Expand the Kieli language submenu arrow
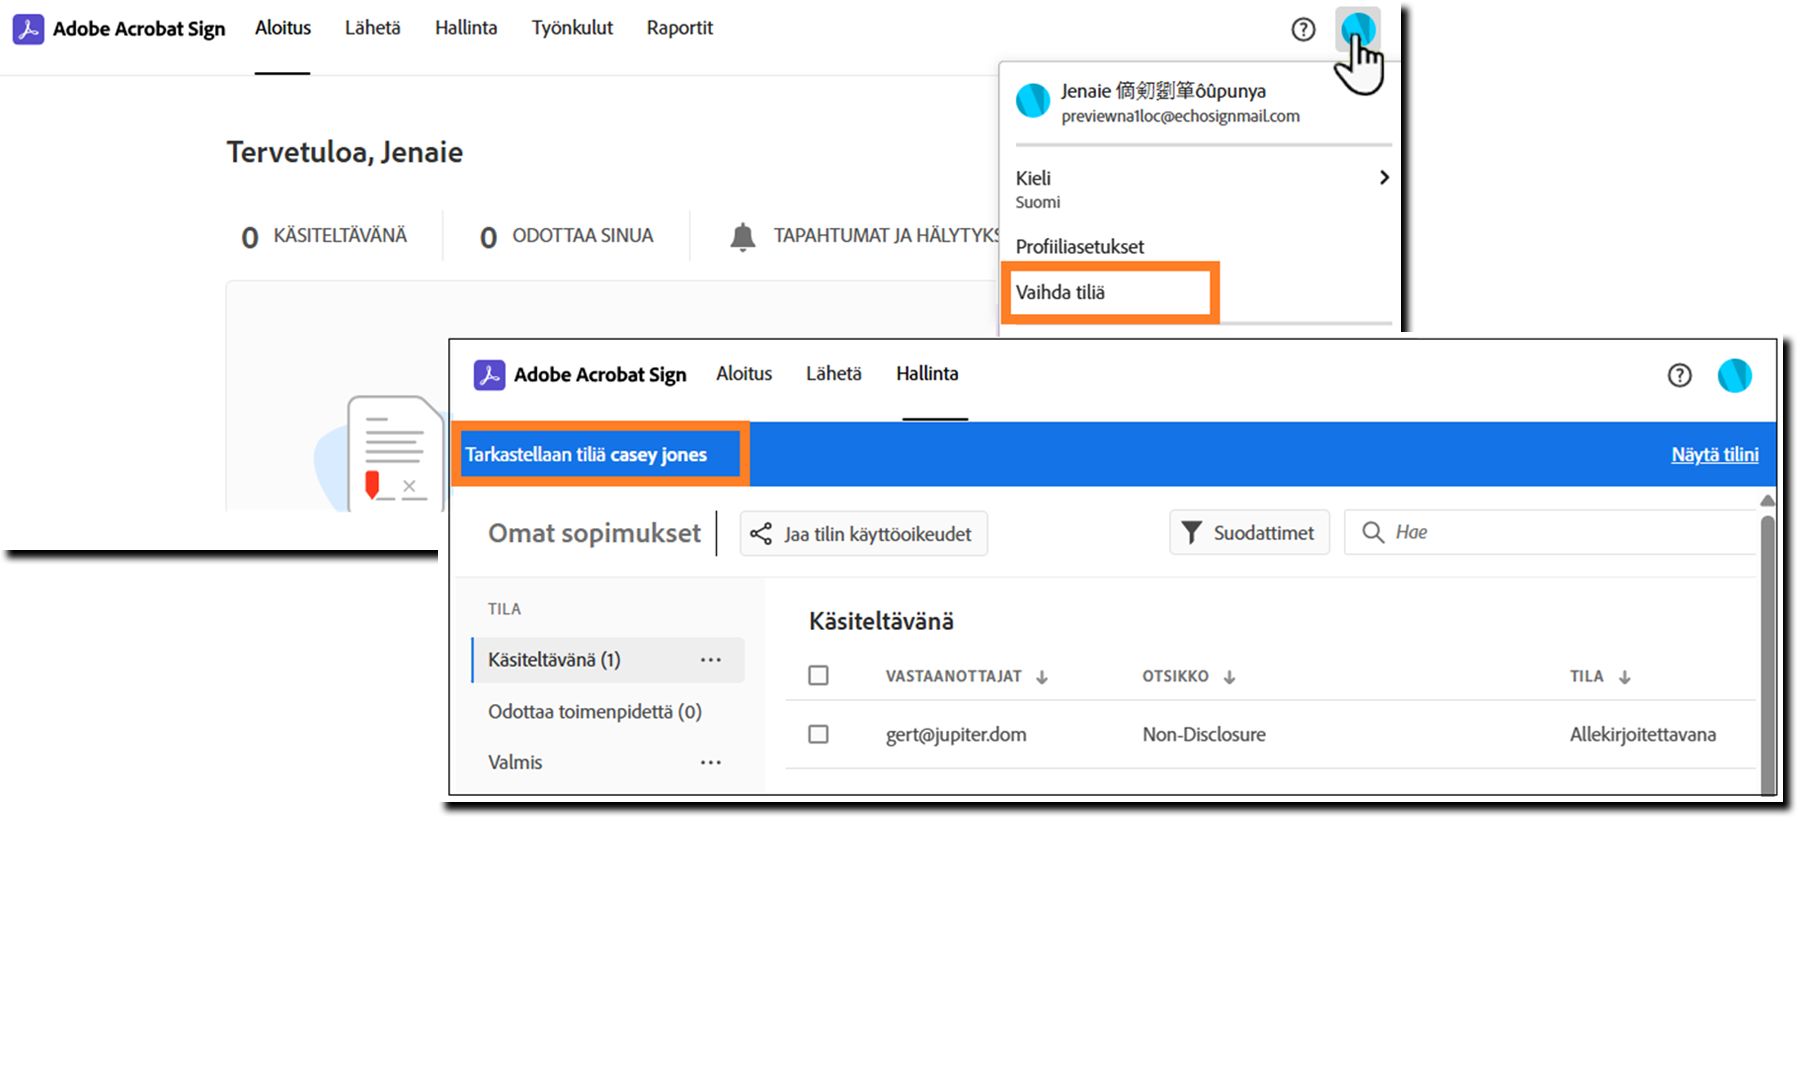Screen dimensions: 1809x1071 coord(1384,177)
